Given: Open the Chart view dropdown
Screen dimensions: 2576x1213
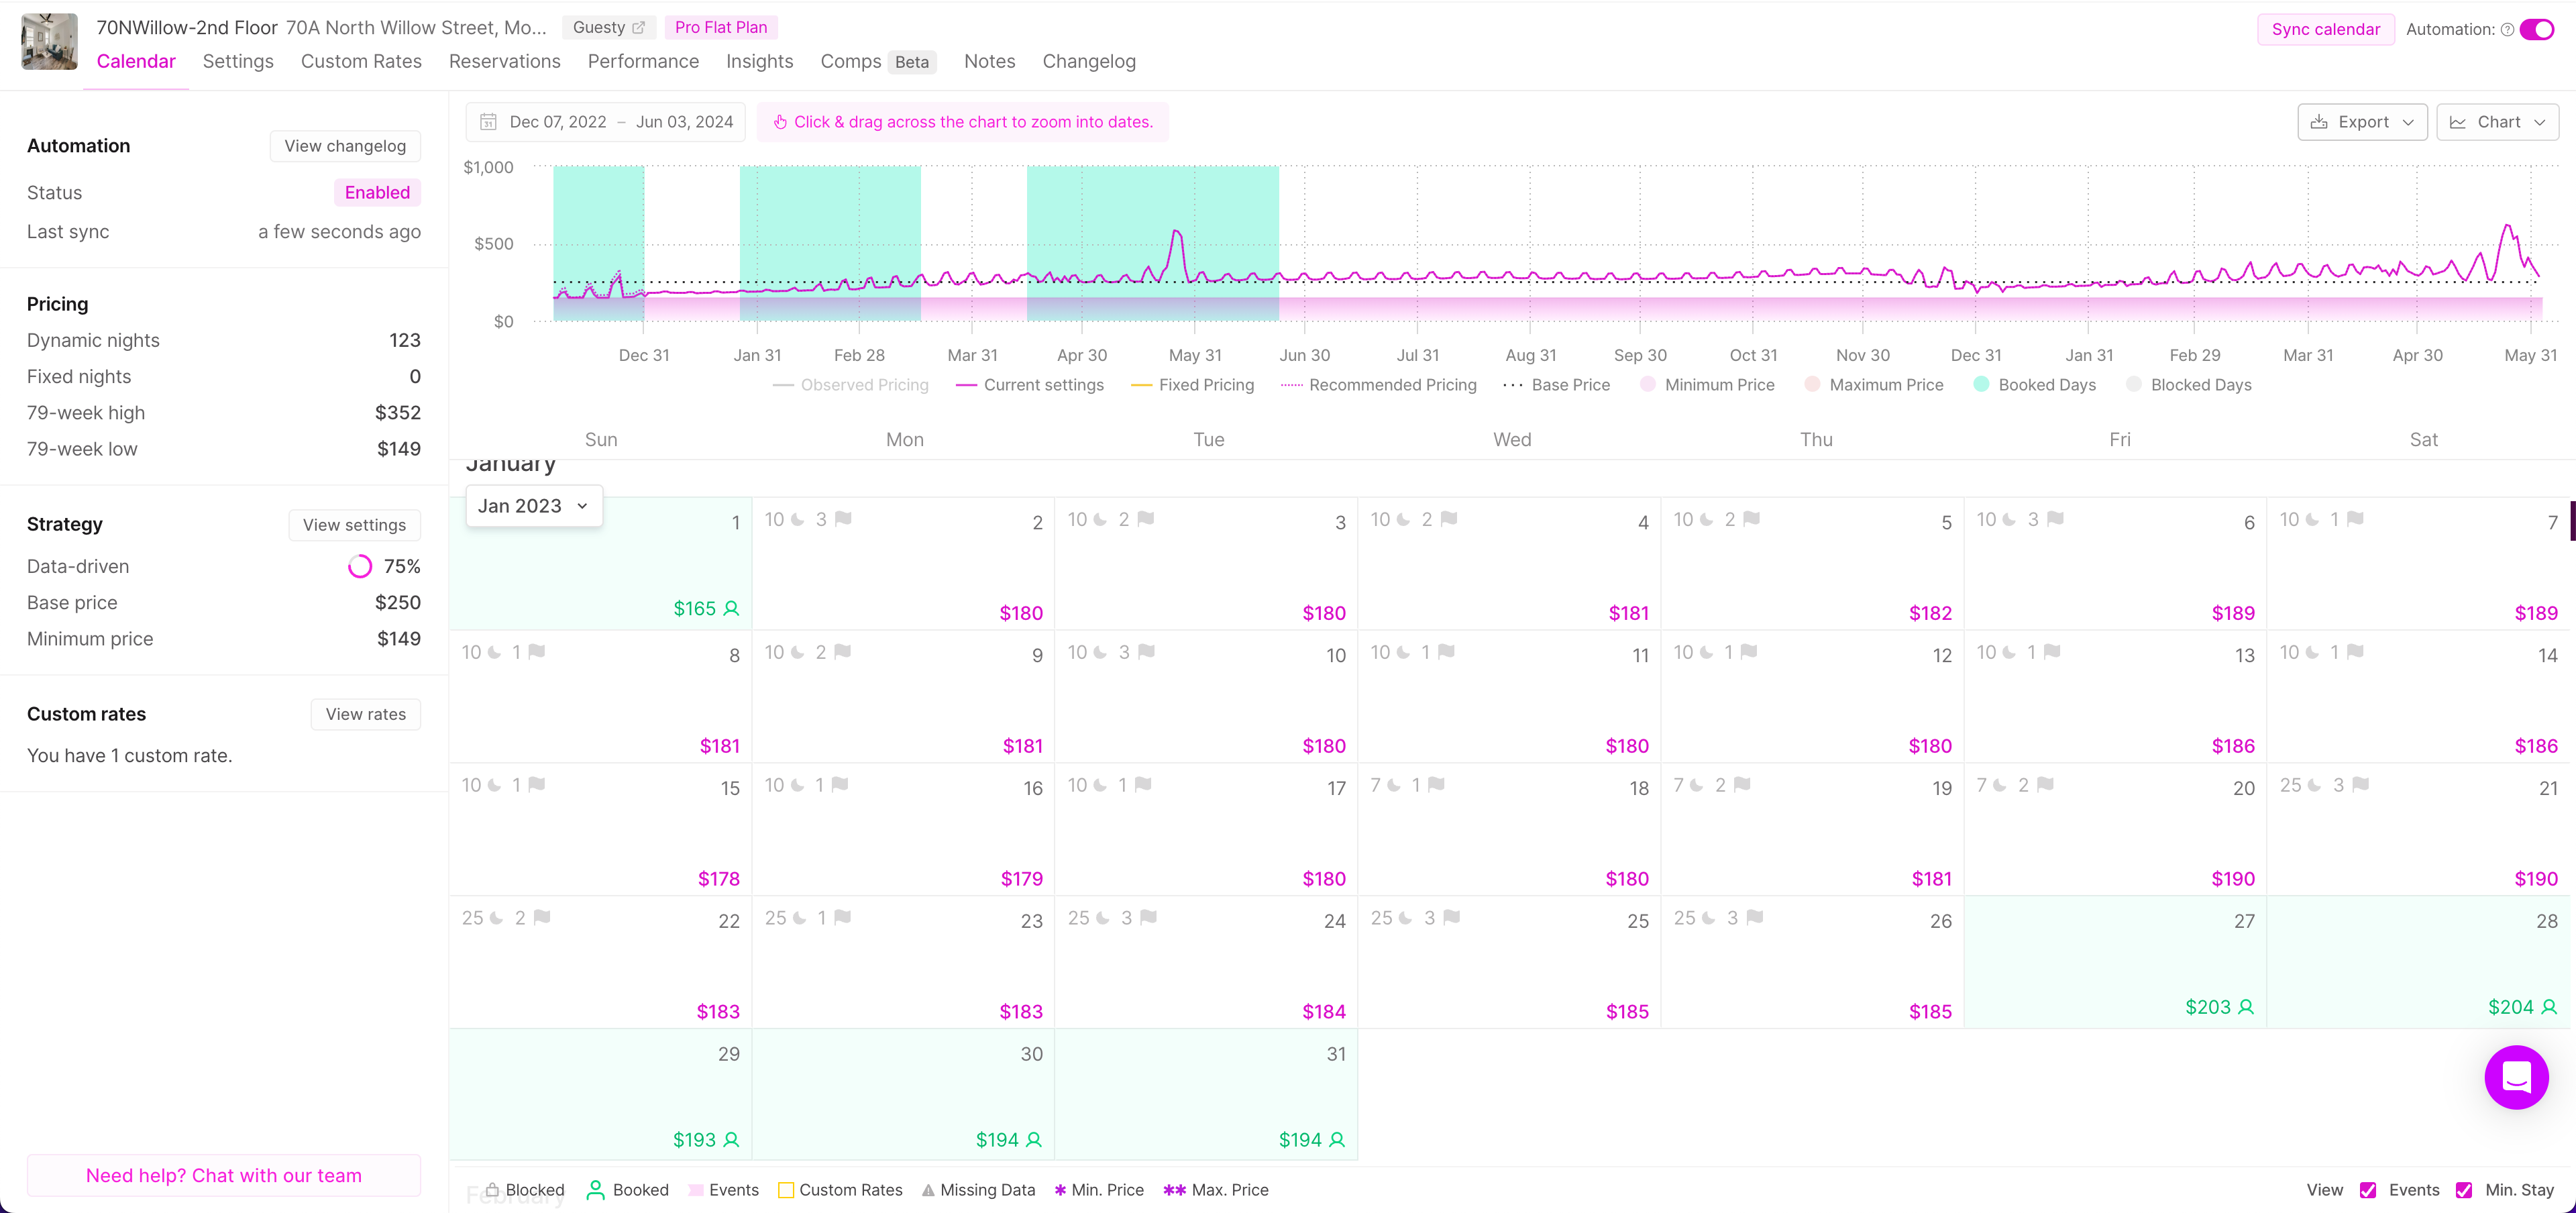Looking at the screenshot, I should pos(2497,122).
